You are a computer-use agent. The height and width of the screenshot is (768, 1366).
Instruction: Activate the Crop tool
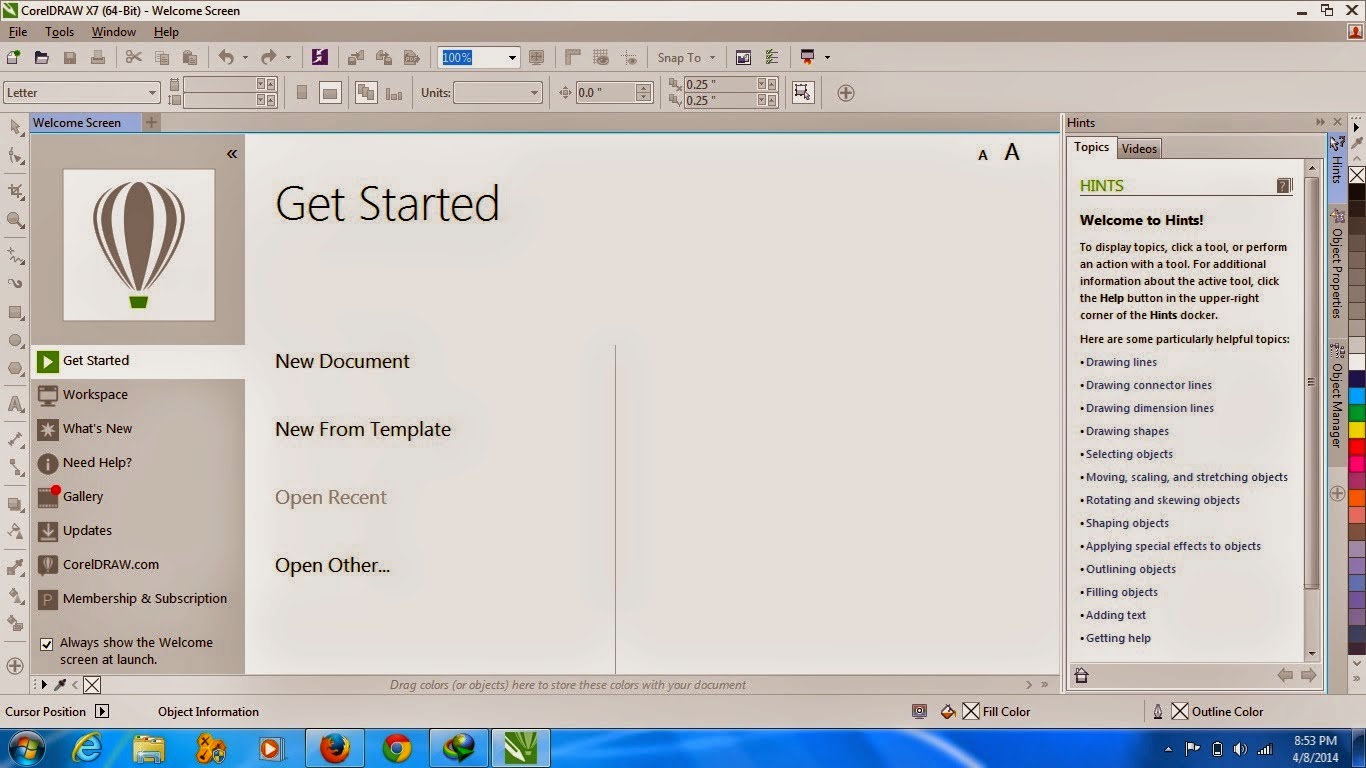tap(14, 190)
